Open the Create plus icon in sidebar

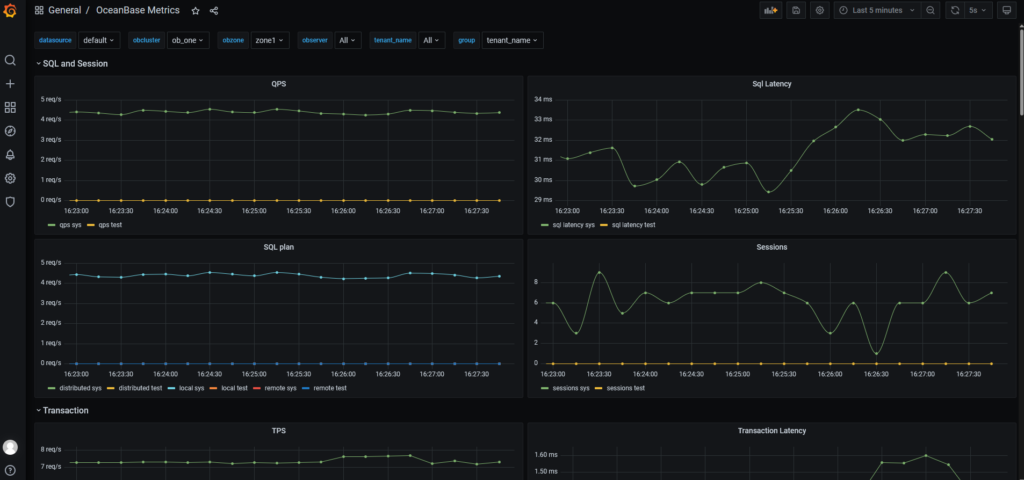pyautogui.click(x=10, y=84)
